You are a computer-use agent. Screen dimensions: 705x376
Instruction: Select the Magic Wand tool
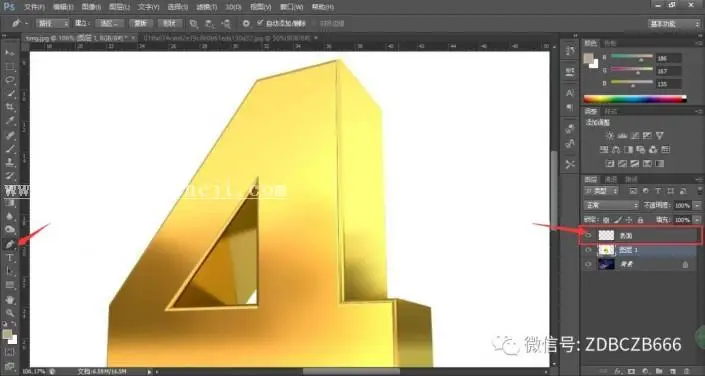click(x=10, y=94)
